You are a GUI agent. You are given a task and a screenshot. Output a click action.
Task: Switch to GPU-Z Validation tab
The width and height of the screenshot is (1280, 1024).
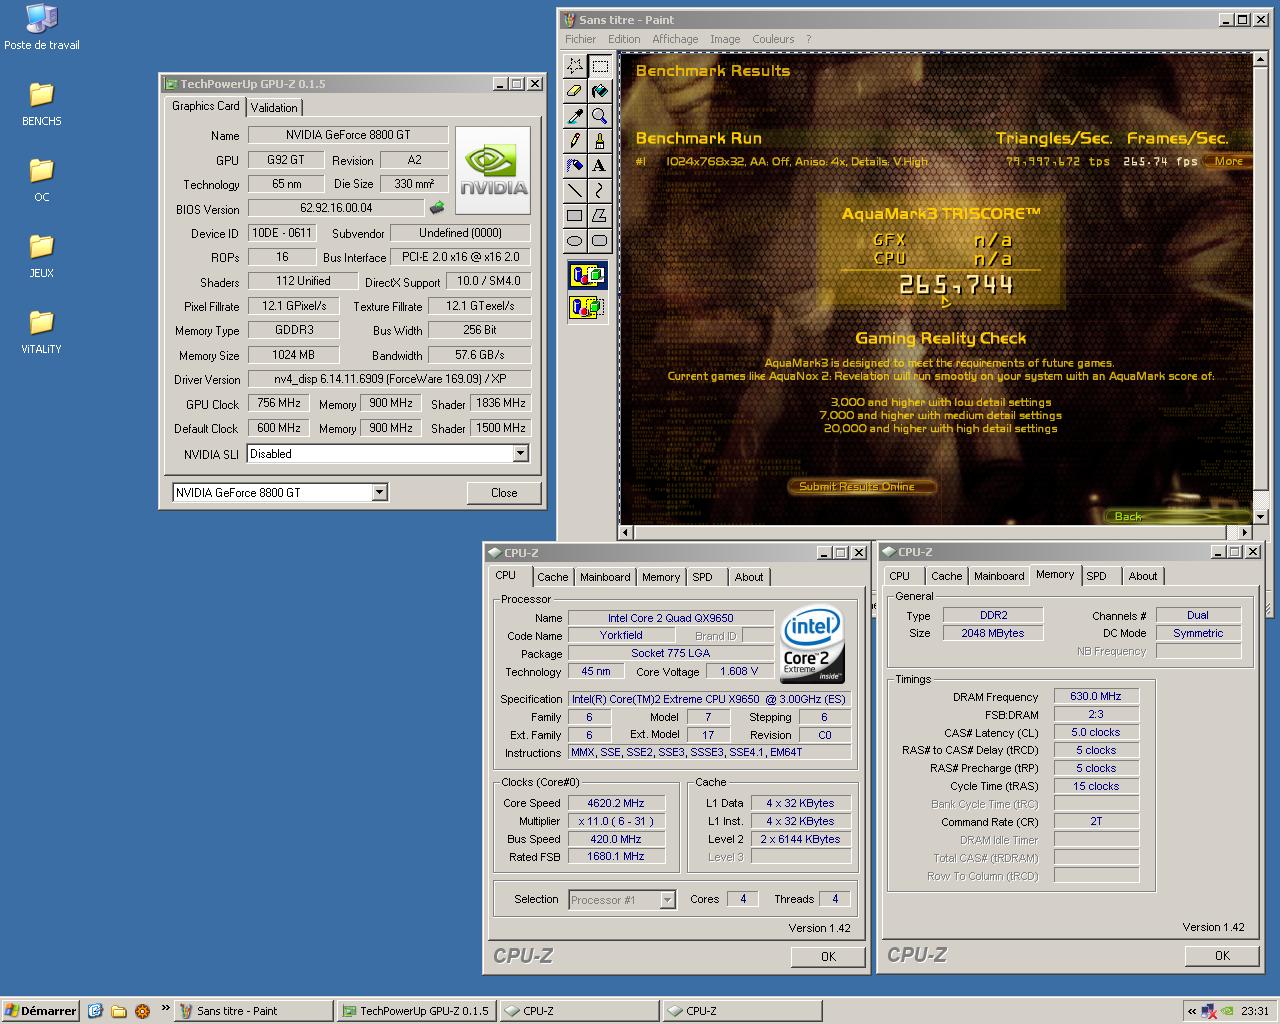pyautogui.click(x=274, y=107)
